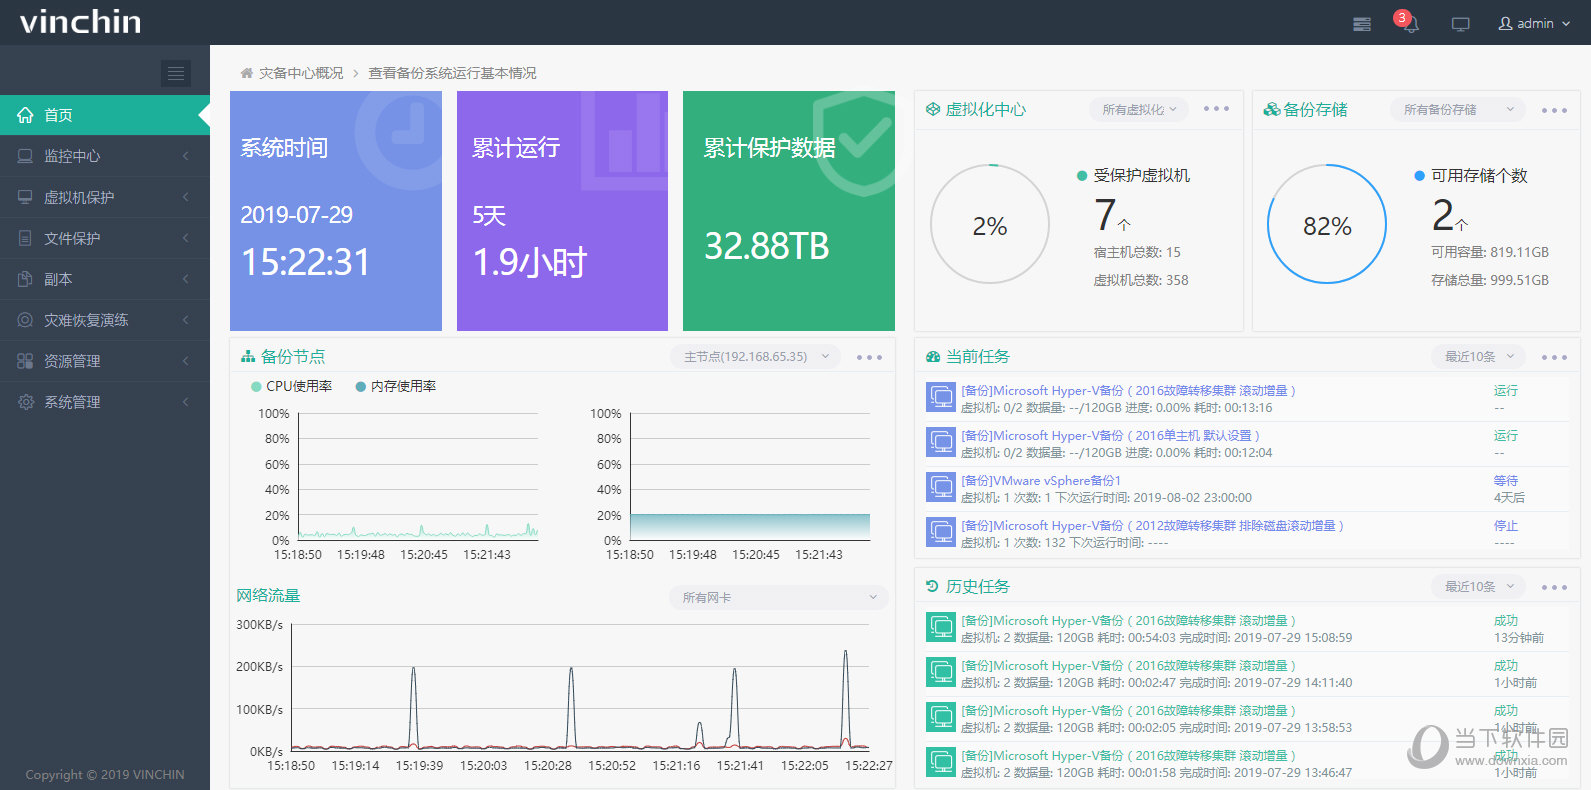Screen dimensions: 1591x790
Task: Click 可用容量: 819.11GB text
Action: tap(1490, 252)
